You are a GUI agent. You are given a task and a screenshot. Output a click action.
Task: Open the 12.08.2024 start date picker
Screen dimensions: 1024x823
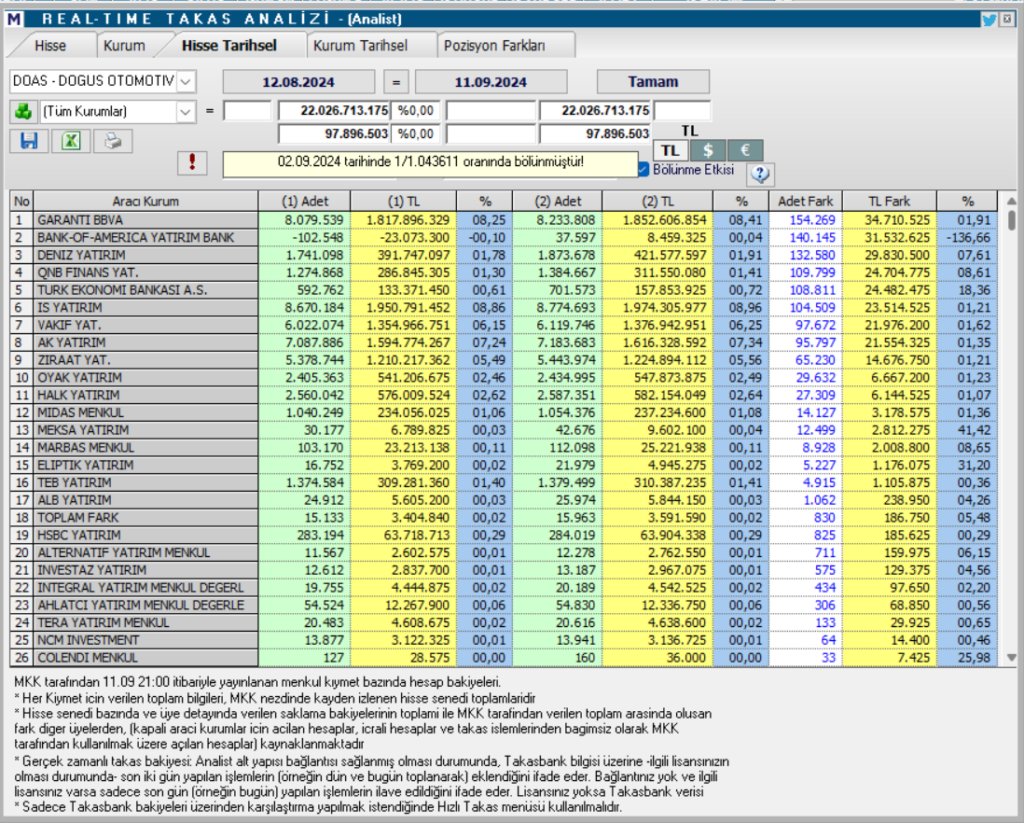click(298, 82)
